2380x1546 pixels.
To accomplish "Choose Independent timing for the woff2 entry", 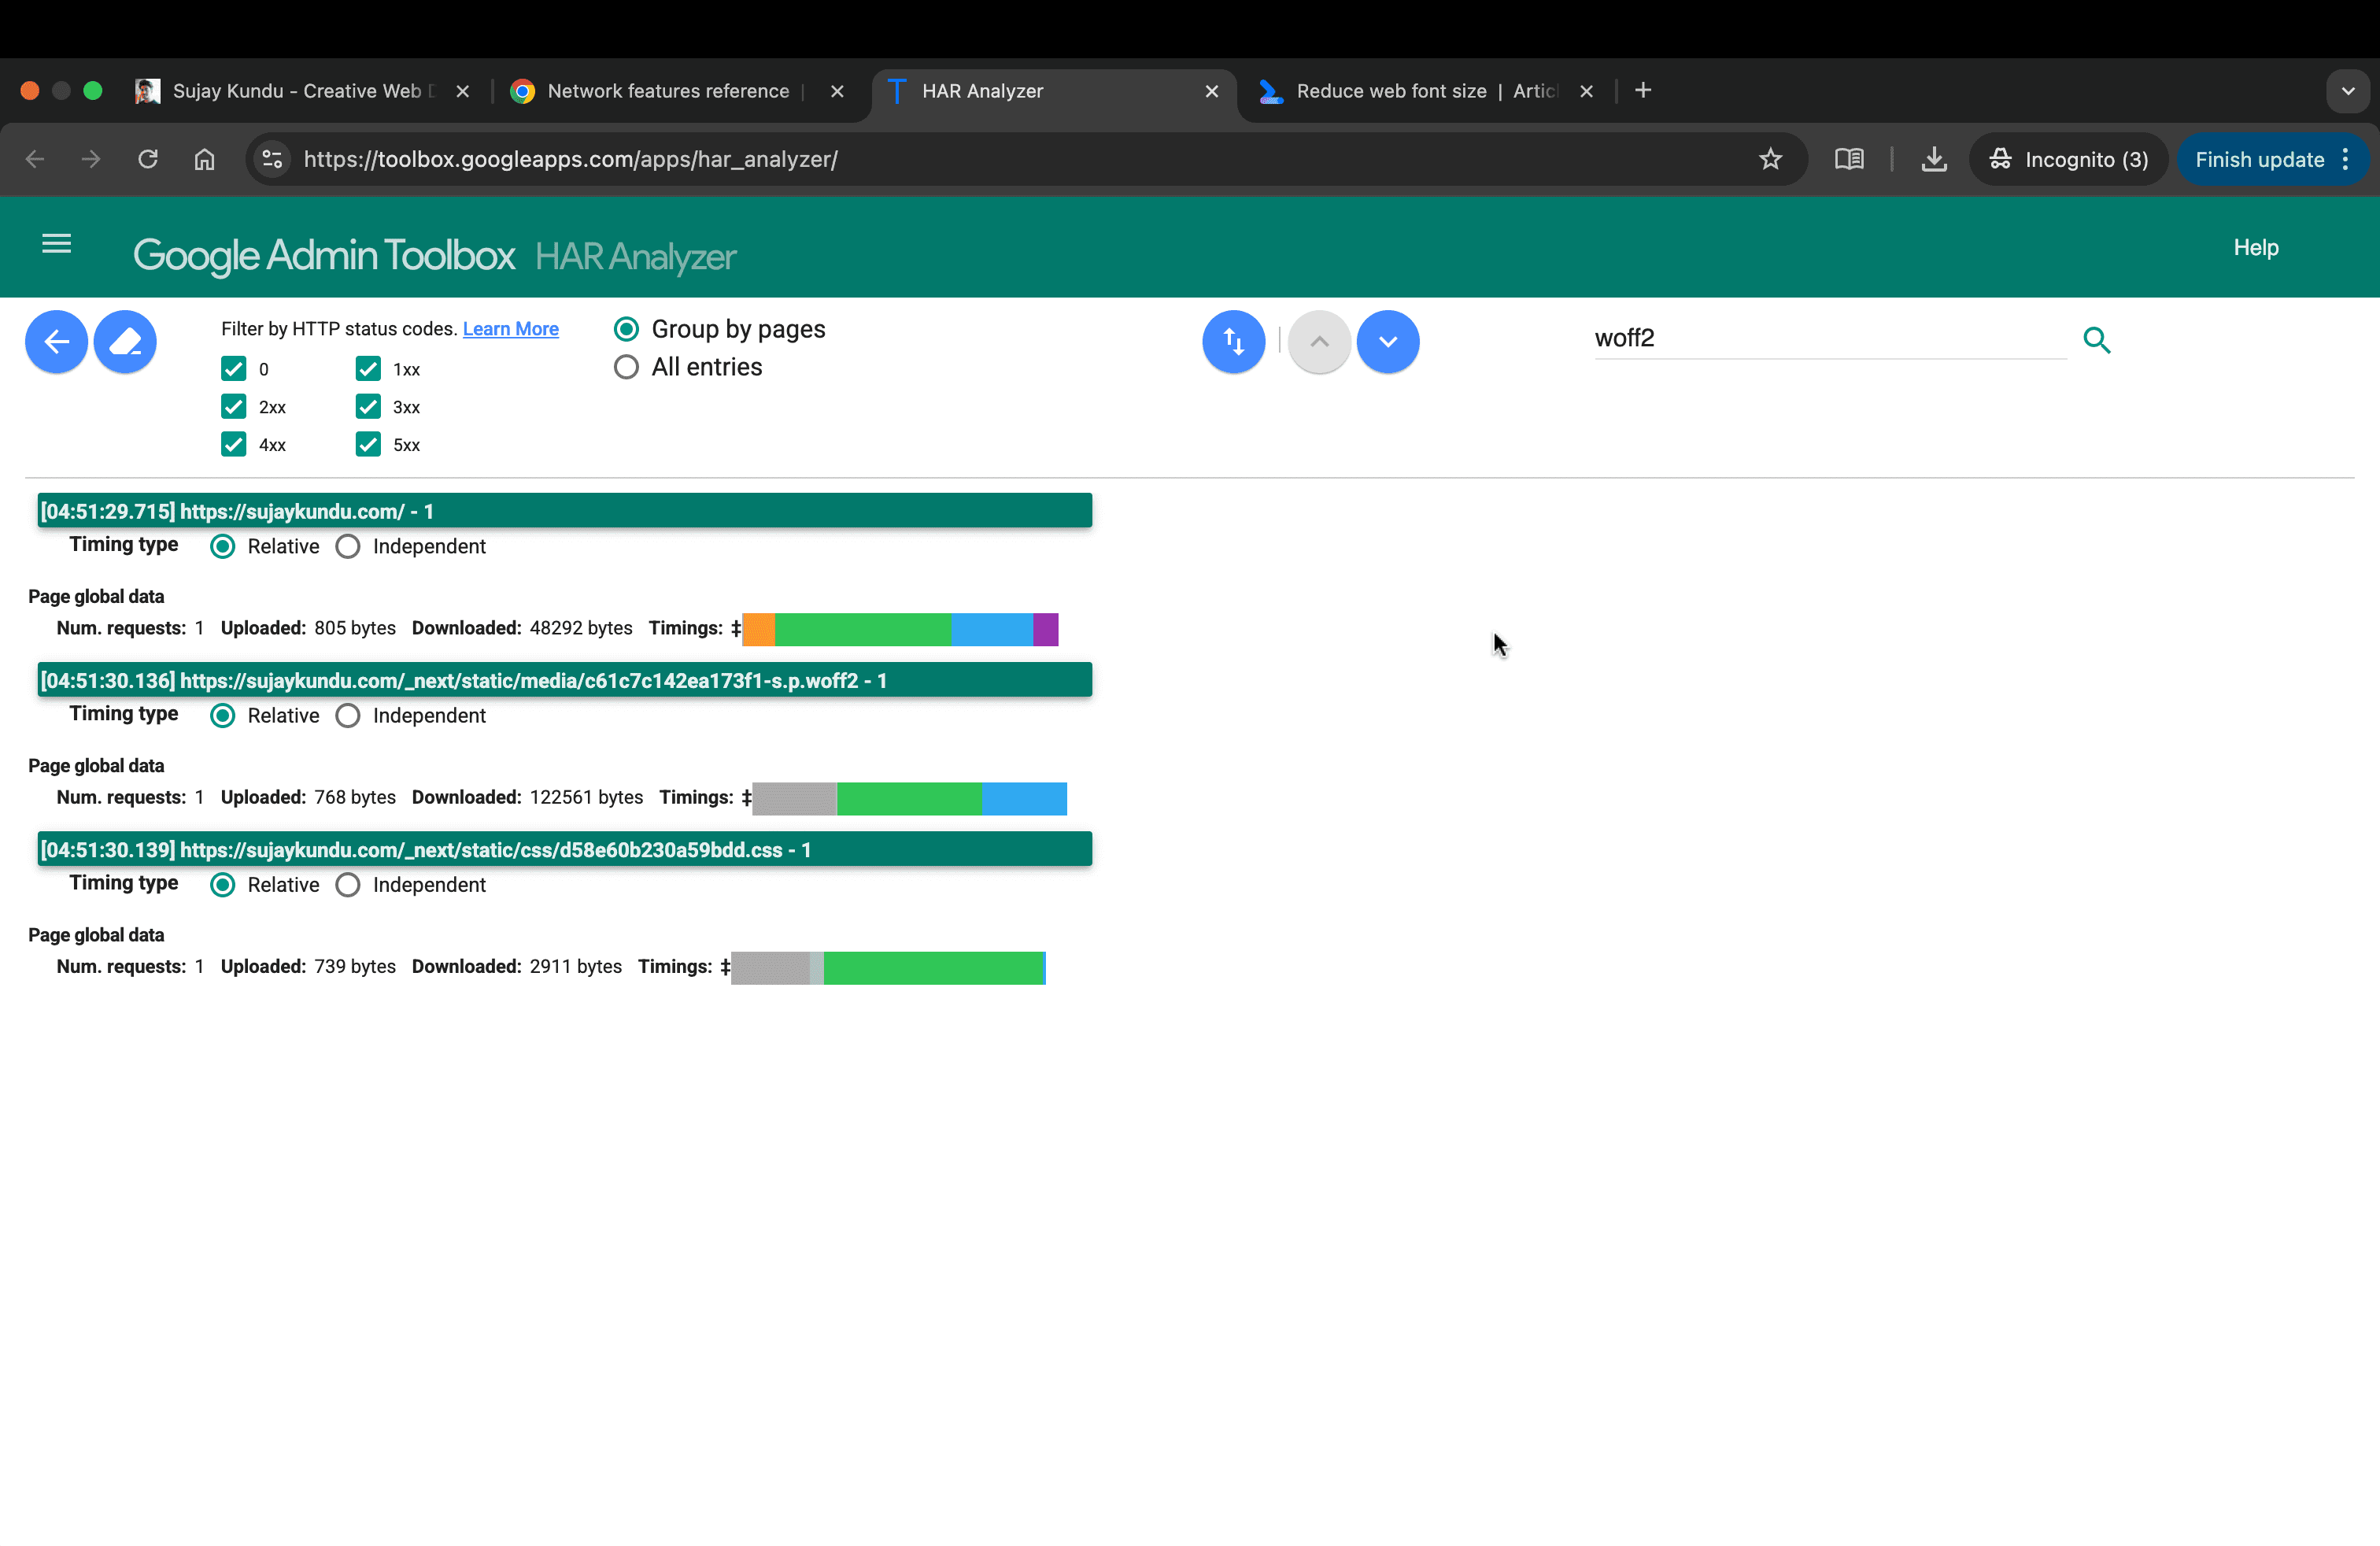I will point(348,716).
